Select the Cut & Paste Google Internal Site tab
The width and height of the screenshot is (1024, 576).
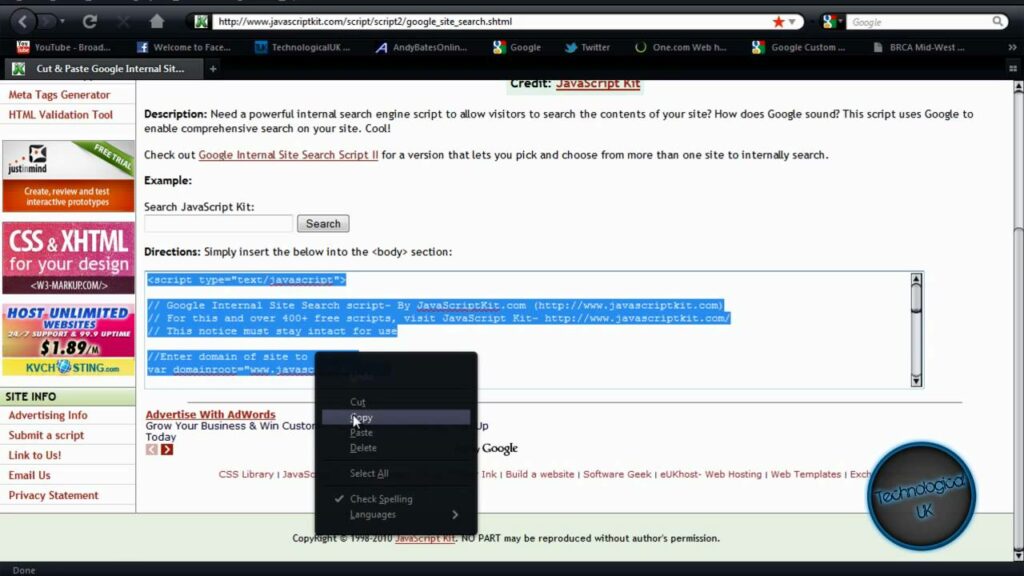point(103,69)
